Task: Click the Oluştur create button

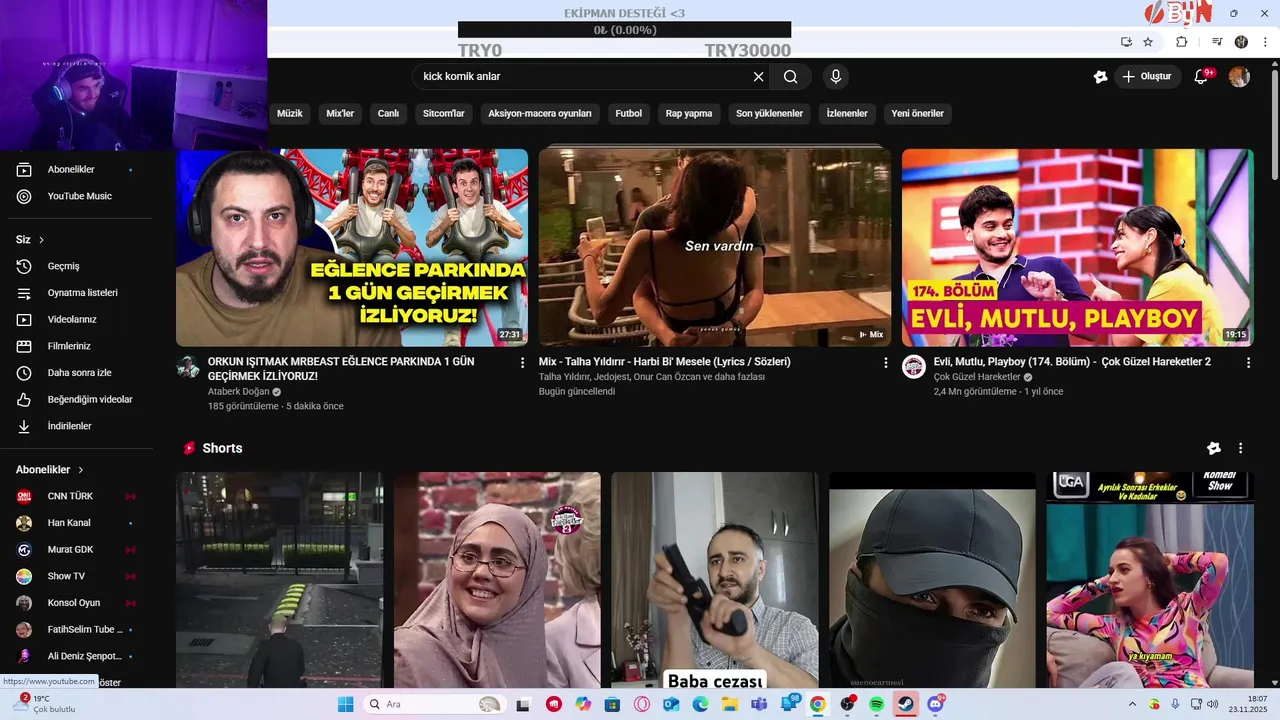Action: (1148, 77)
